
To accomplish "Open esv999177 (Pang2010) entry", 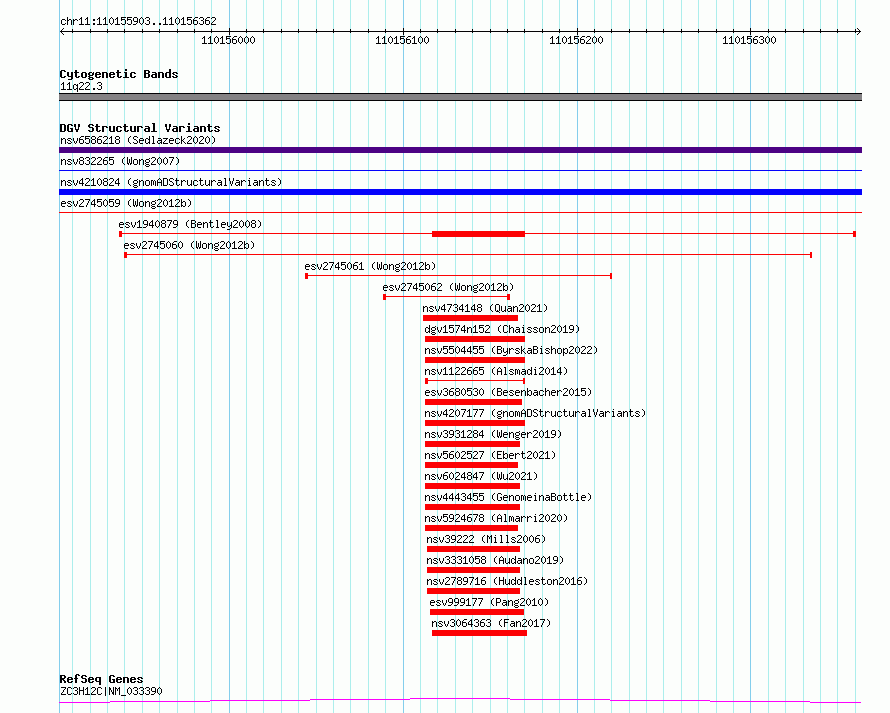I will click(489, 602).
